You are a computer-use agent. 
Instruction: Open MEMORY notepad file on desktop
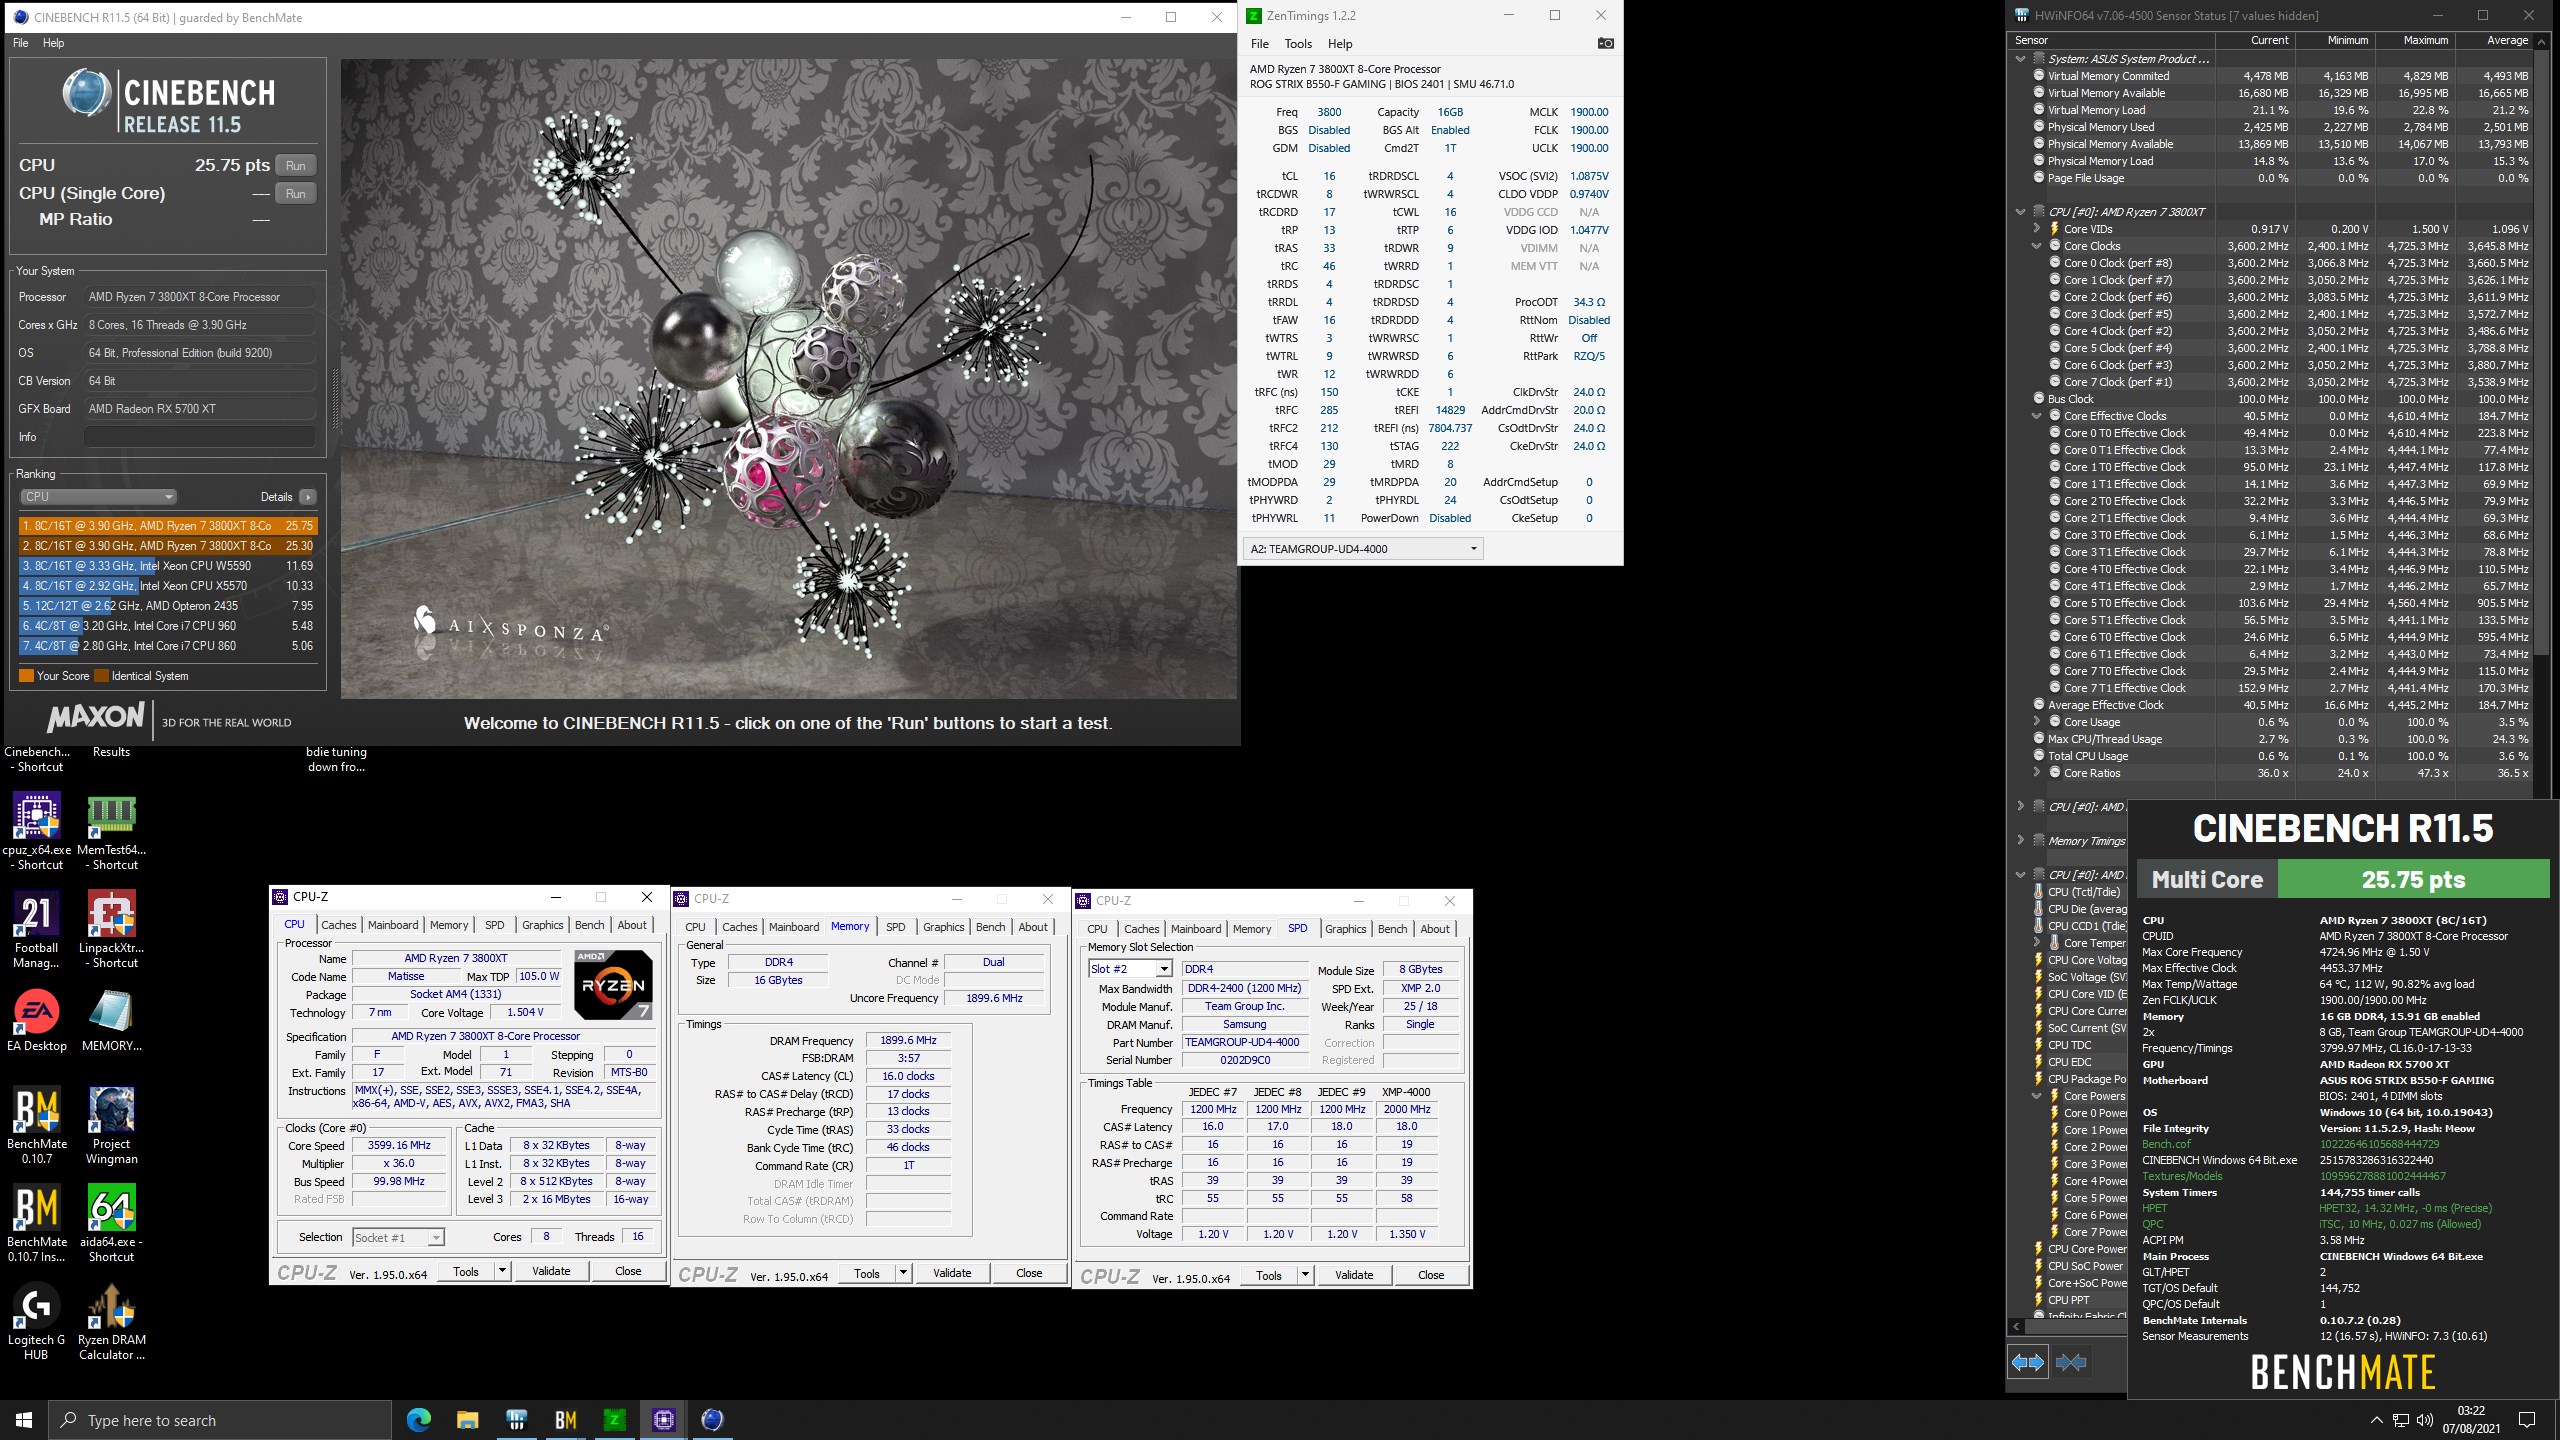[112, 1020]
